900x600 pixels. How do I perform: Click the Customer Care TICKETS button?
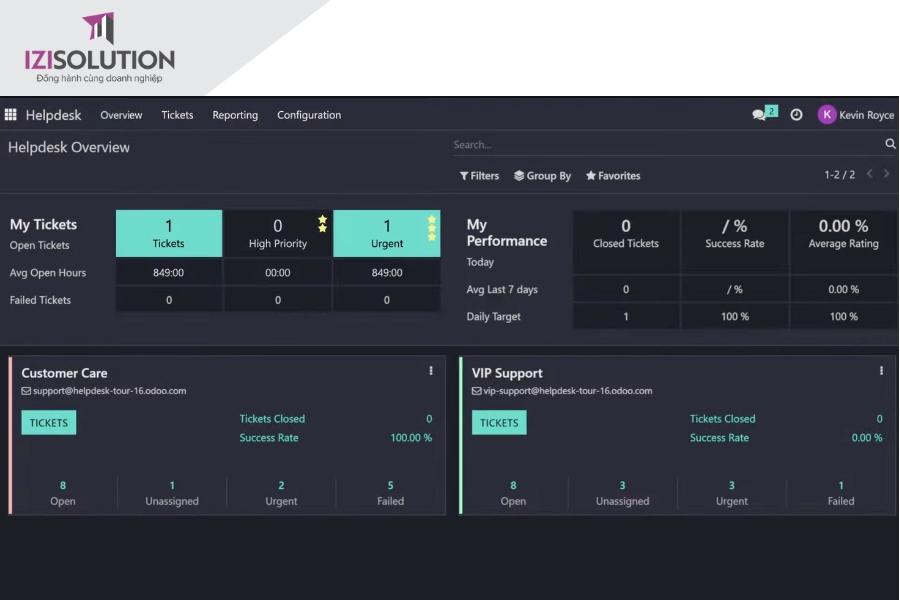tap(49, 423)
